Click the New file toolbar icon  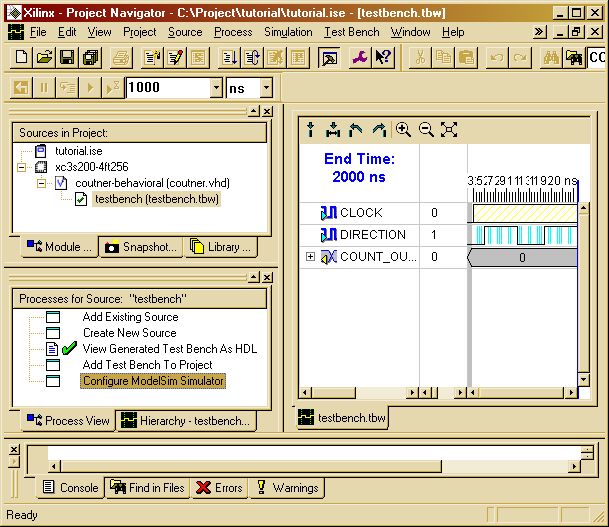point(21,57)
